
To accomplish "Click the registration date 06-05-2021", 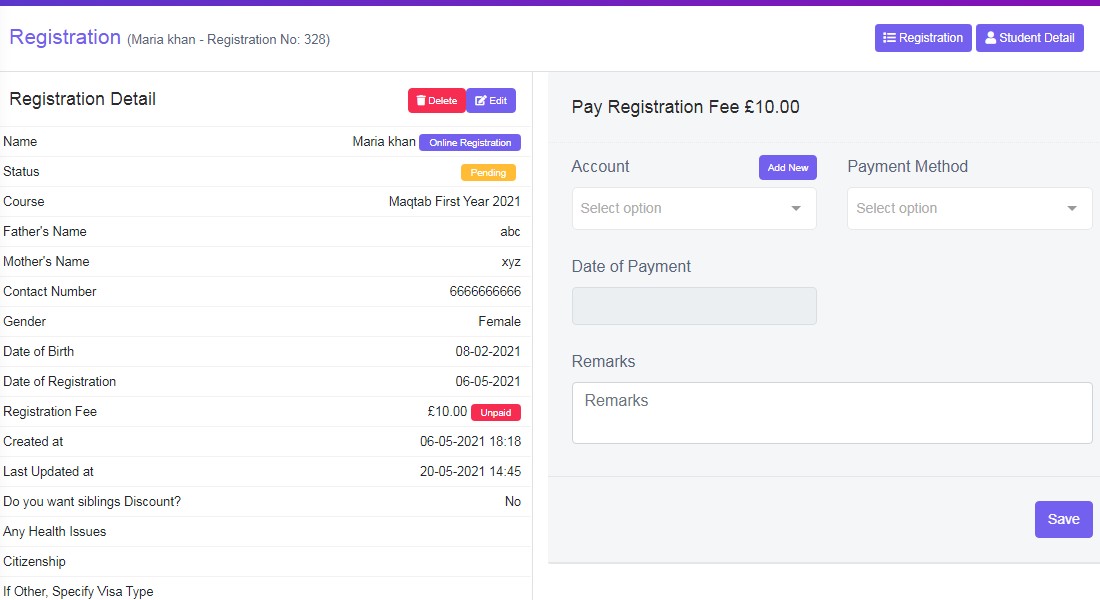I will click(488, 382).
